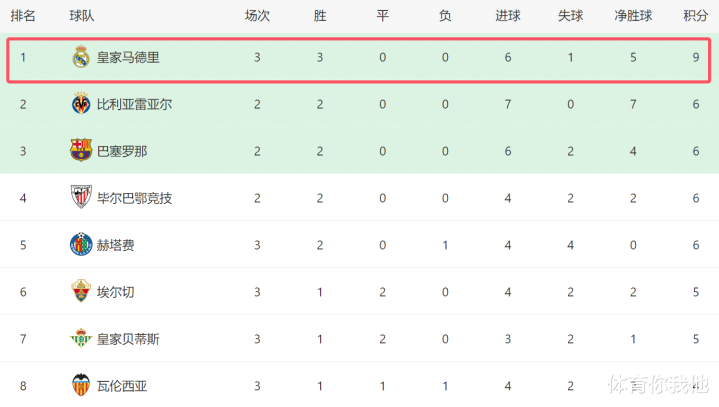Click the Real Madrid club crest

81,57
